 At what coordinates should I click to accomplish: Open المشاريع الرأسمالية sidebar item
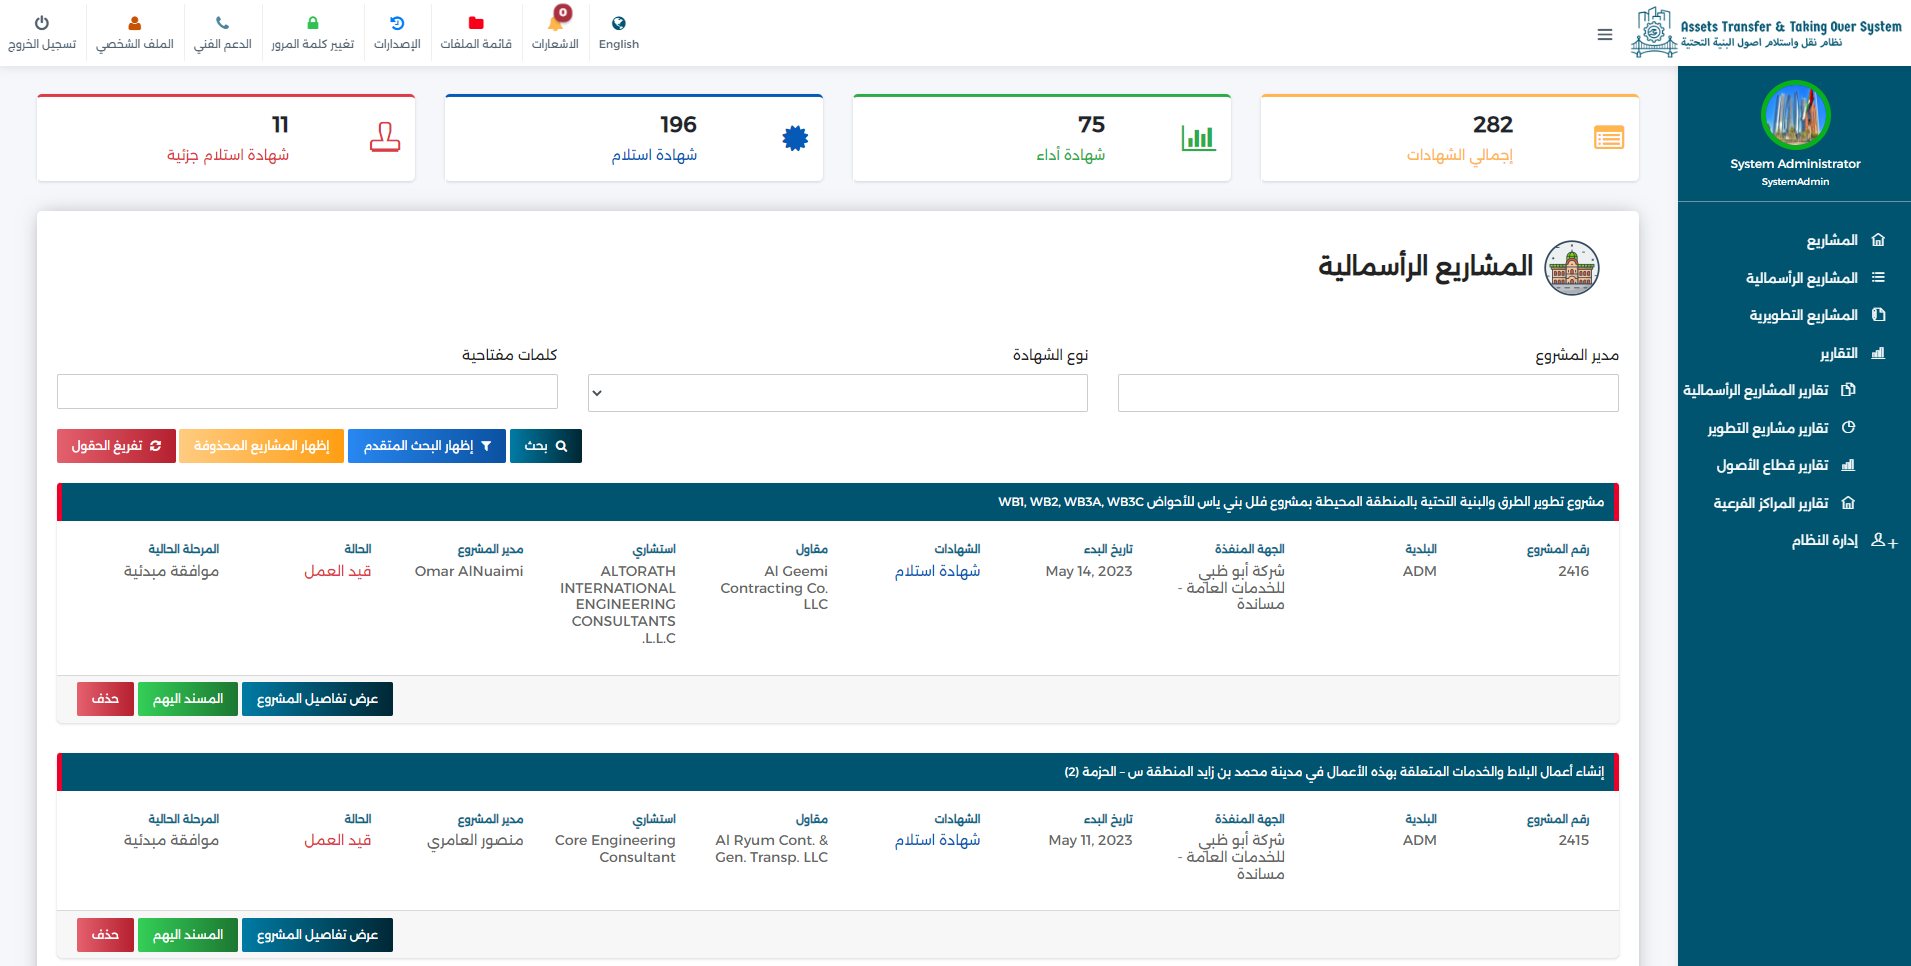(x=1802, y=278)
